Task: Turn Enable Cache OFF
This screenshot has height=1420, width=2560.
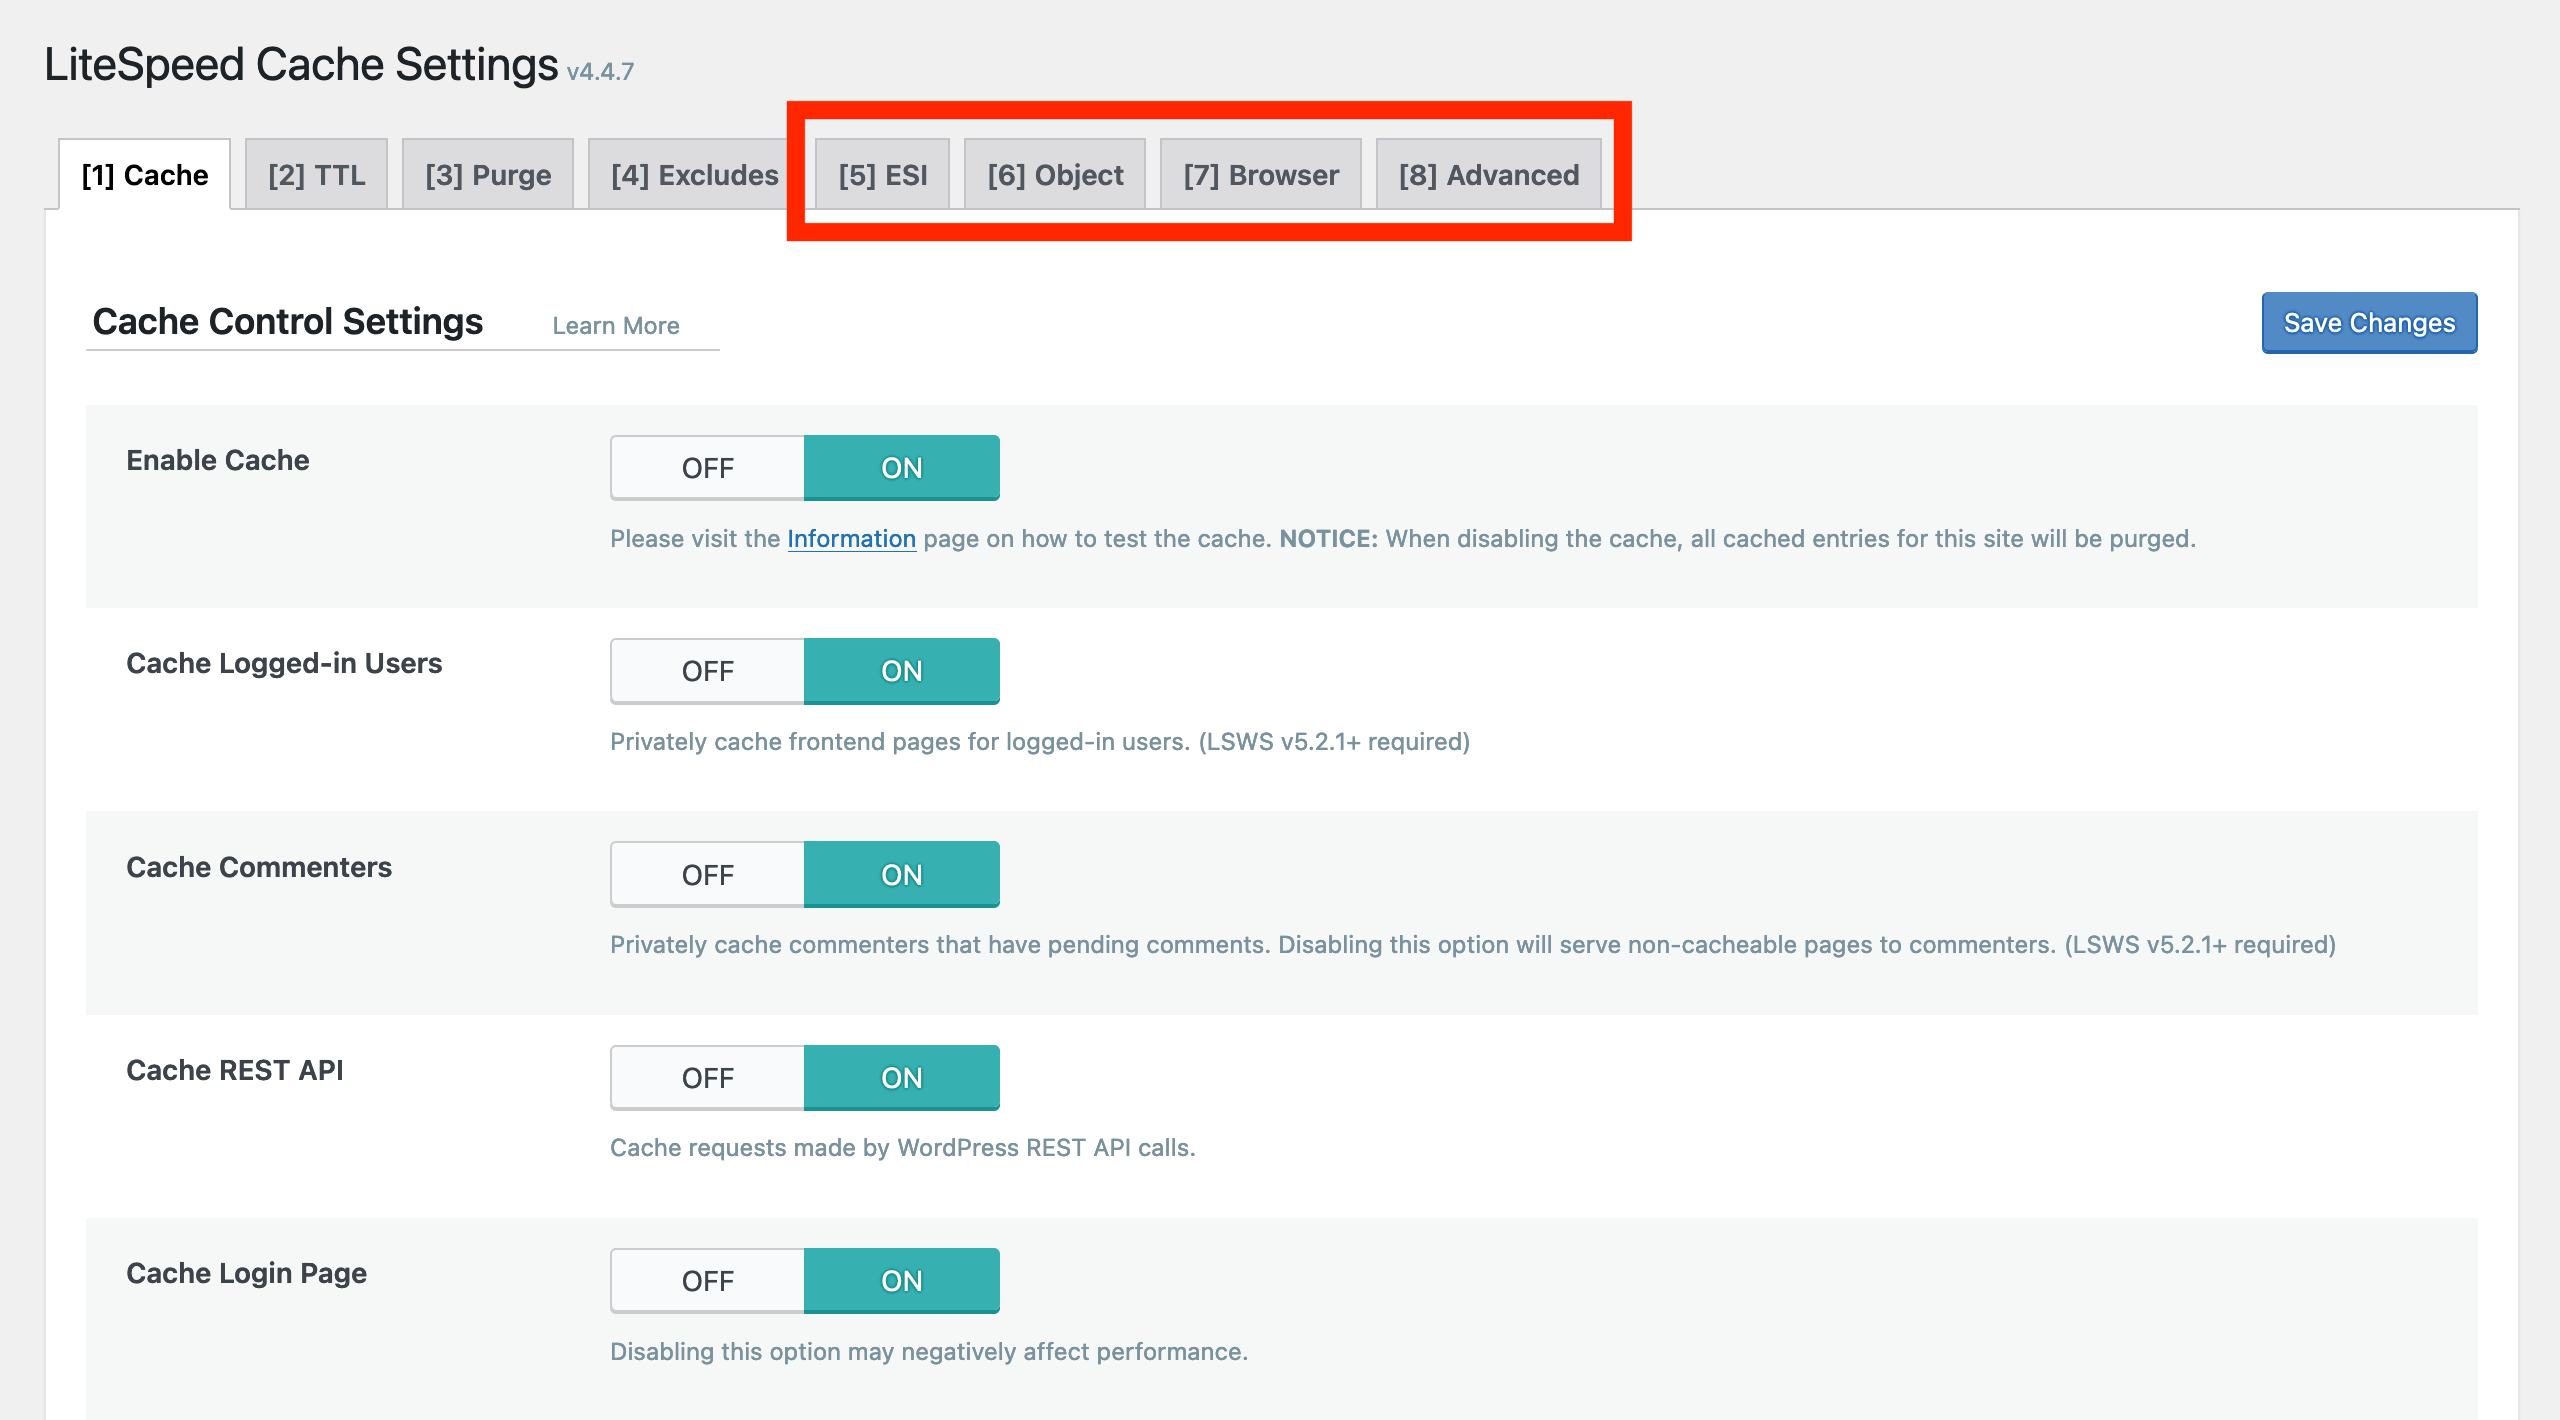Action: (708, 468)
